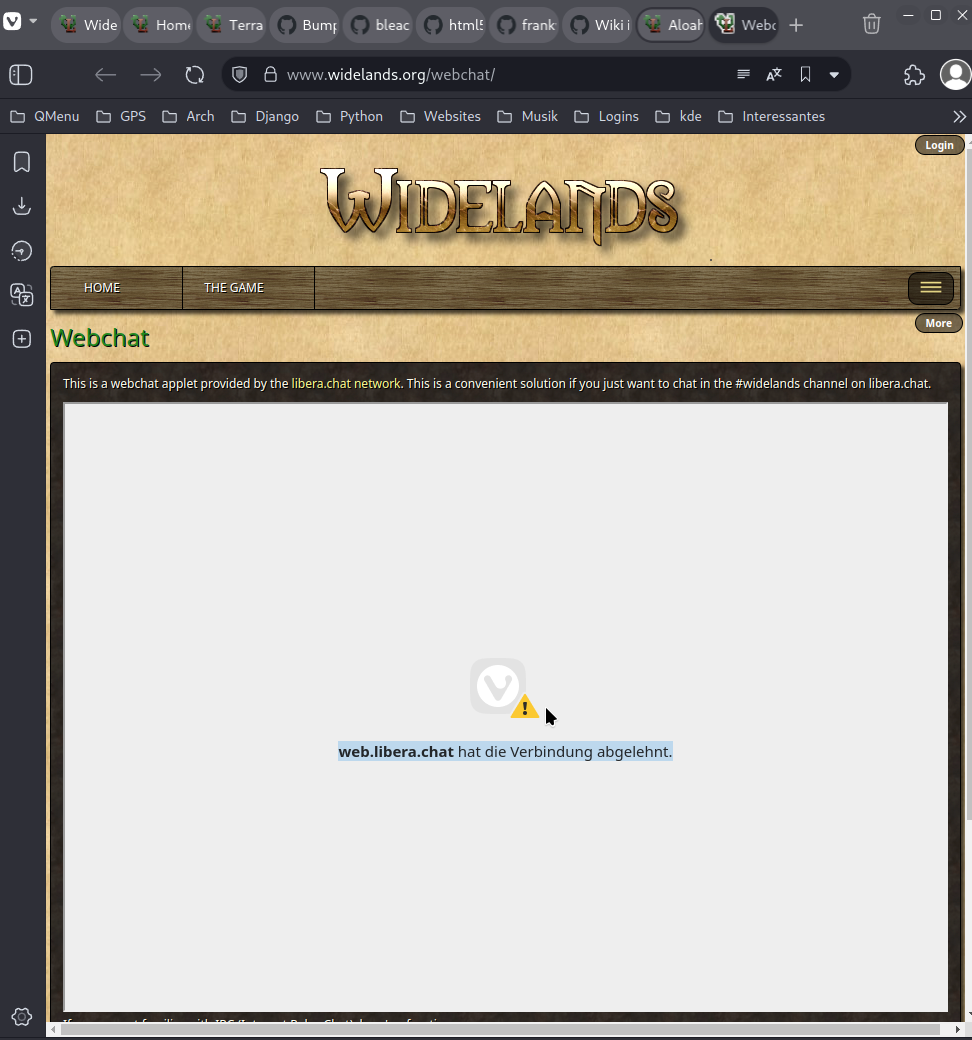Switch to the Home tab
Viewport: 972px width, 1040px height.
tap(159, 25)
